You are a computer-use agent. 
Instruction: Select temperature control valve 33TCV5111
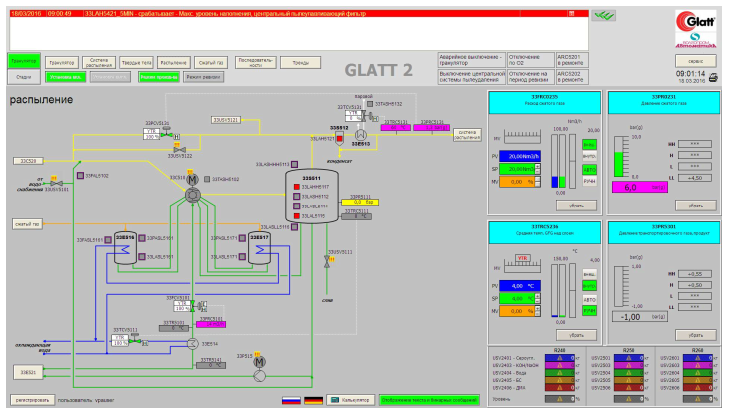coord(135,340)
